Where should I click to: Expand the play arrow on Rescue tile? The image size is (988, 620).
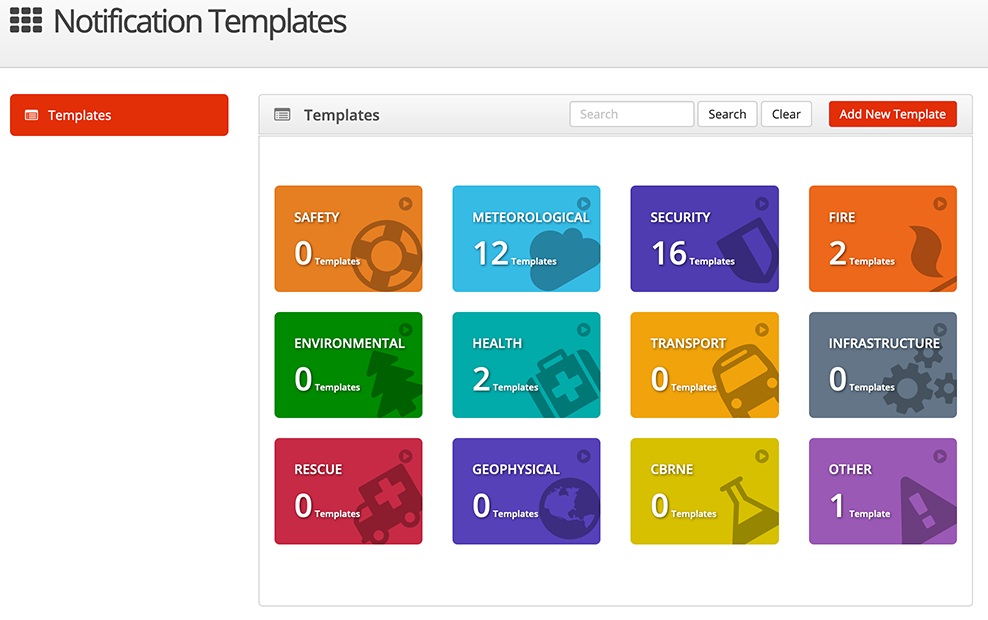[405, 457]
